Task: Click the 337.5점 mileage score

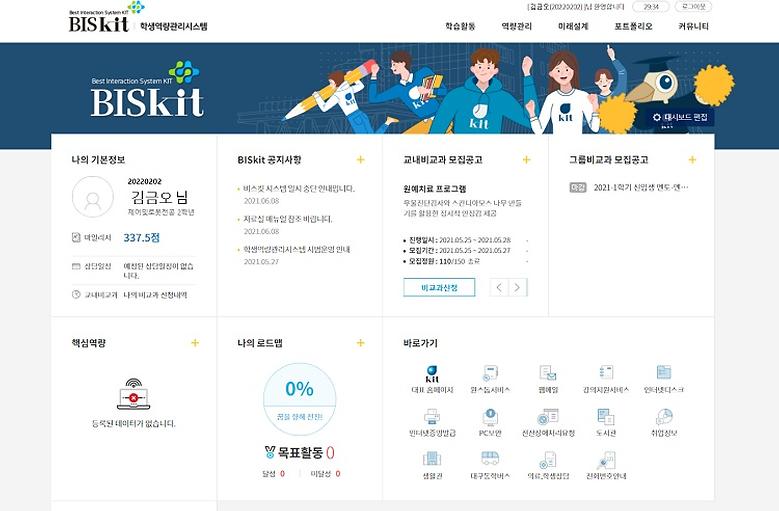Action: pyautogui.click(x=142, y=237)
